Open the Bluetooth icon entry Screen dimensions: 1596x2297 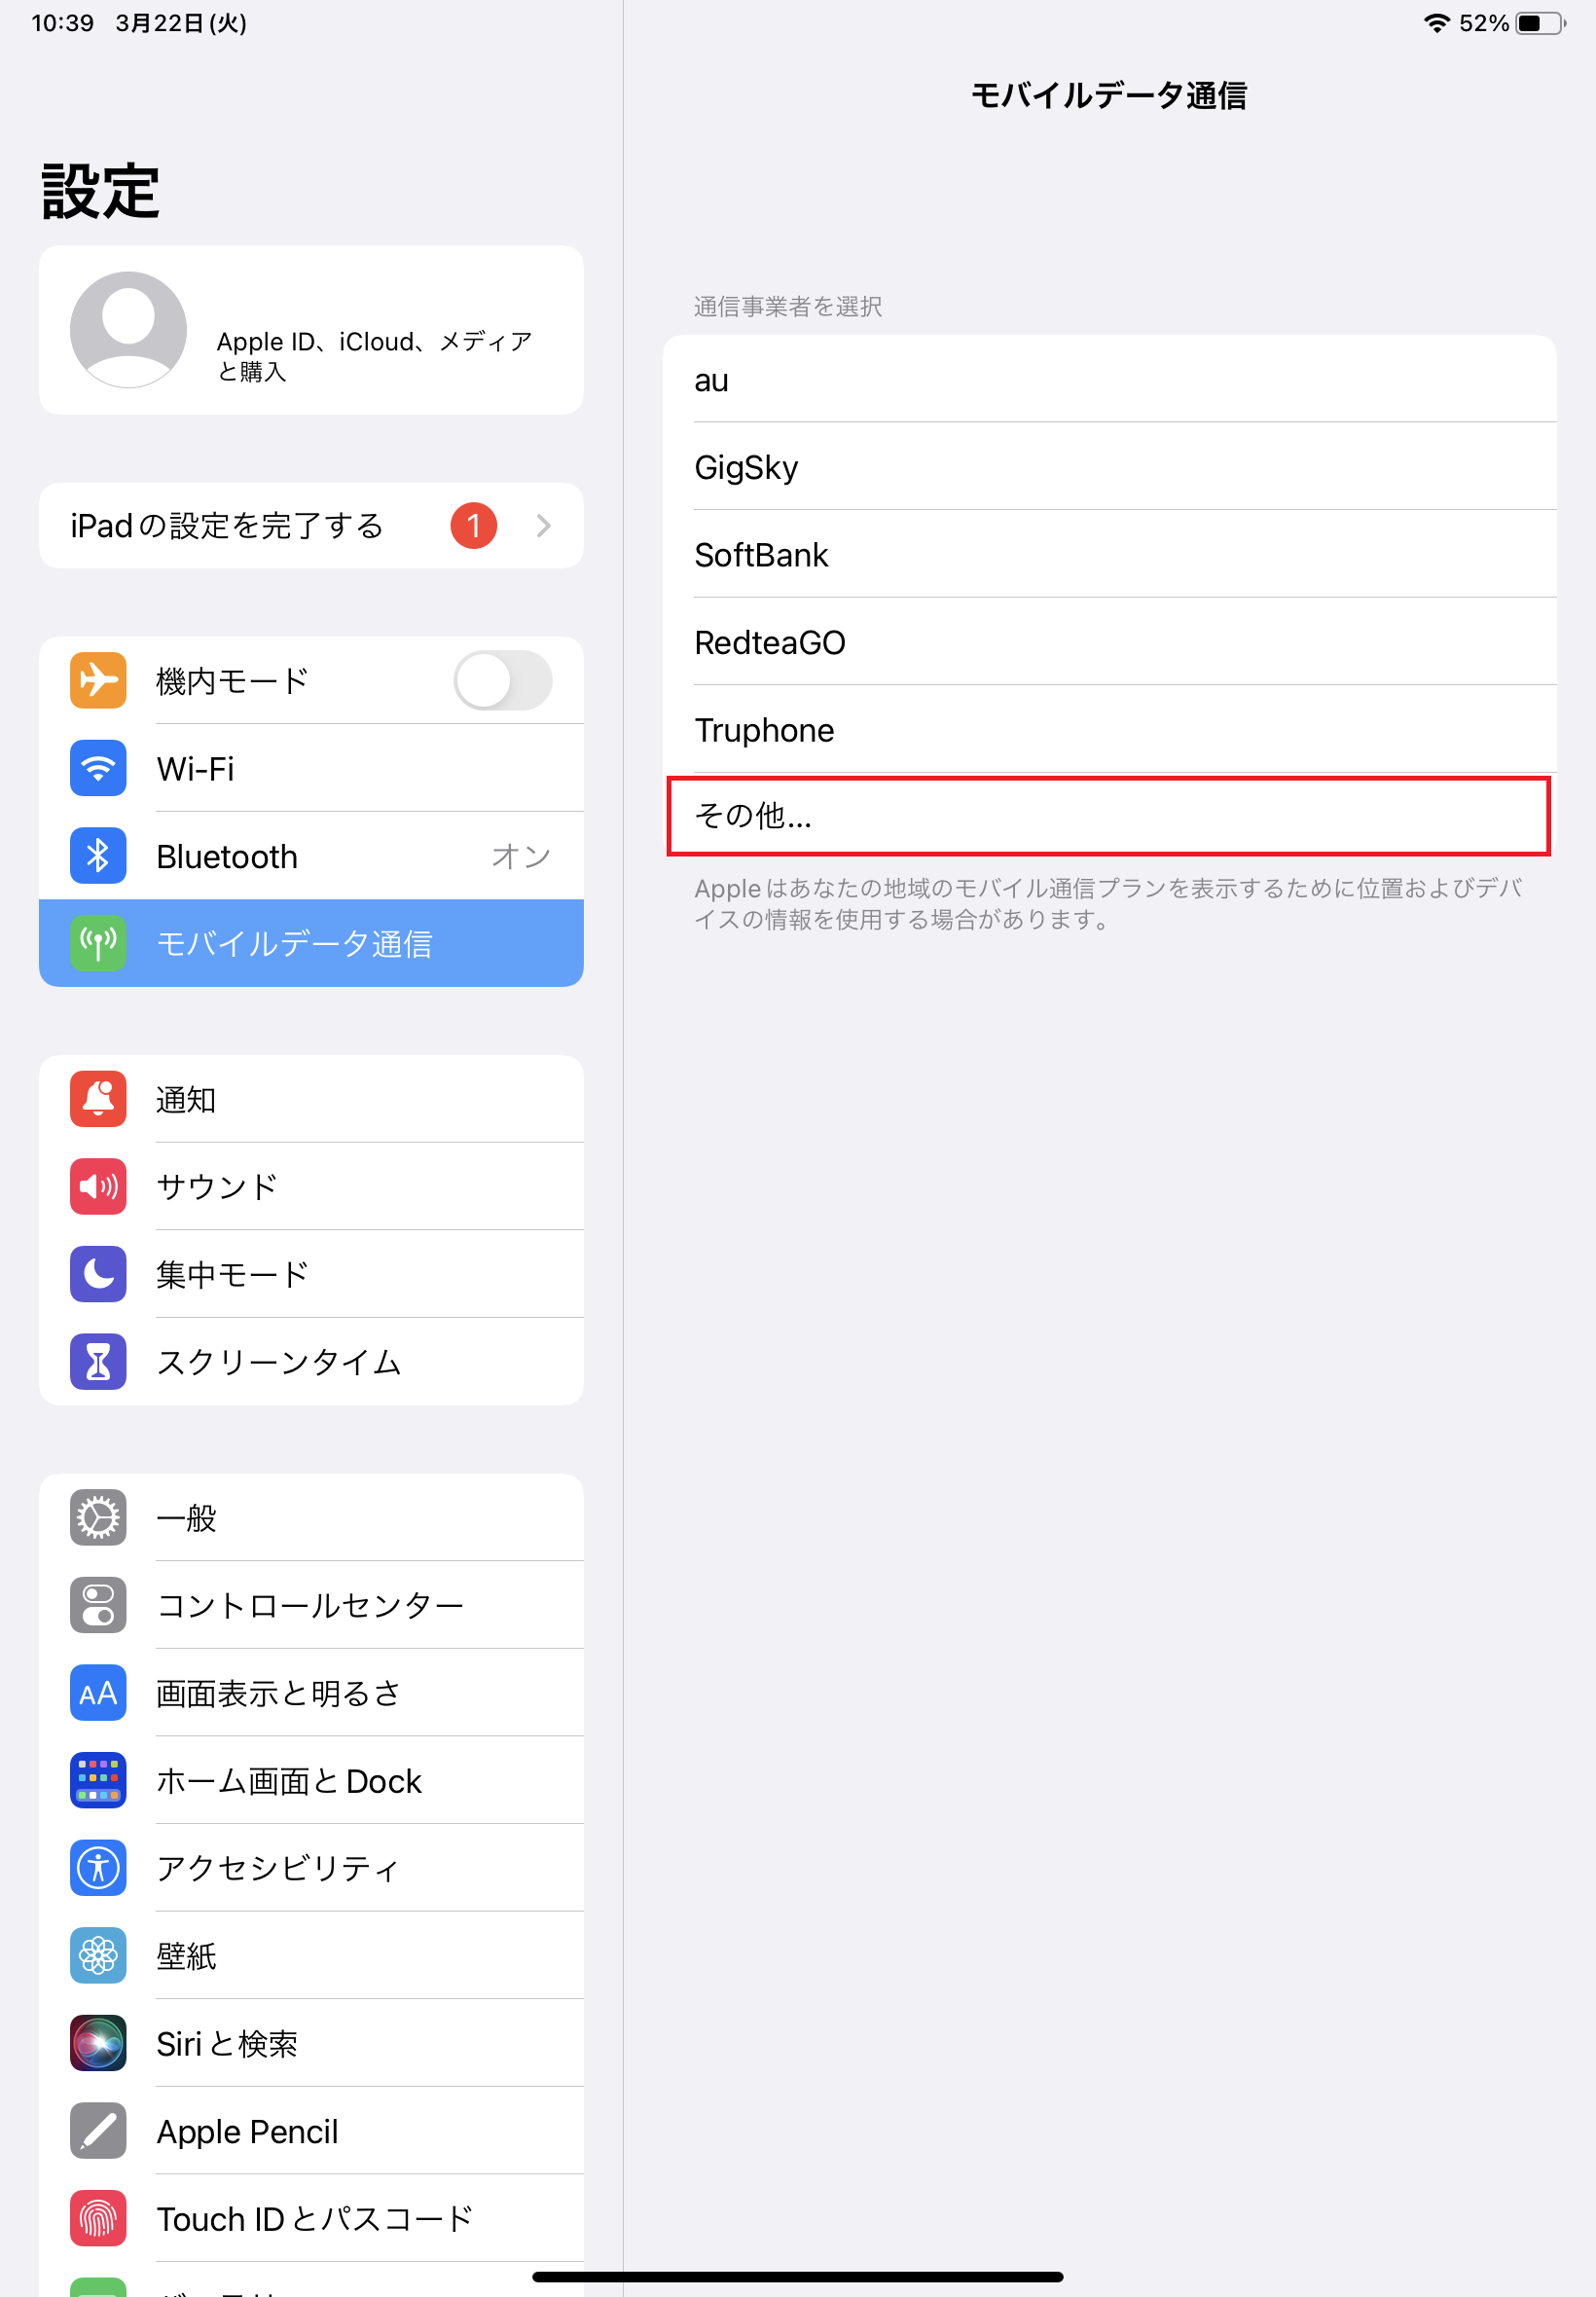tap(98, 856)
